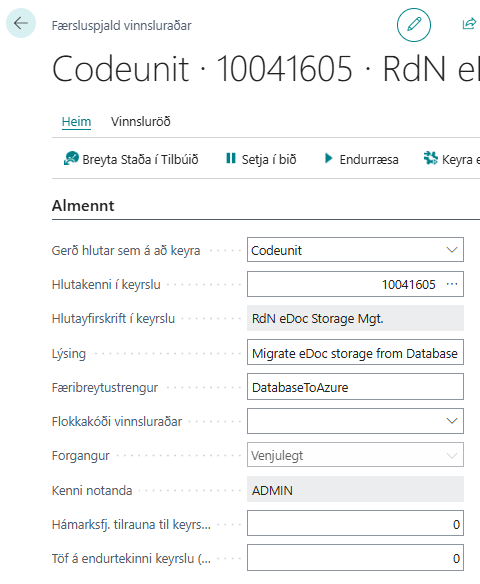The height and width of the screenshot is (584, 480).
Task: Click the play icon for Endurræsa
Action: [x=328, y=158]
